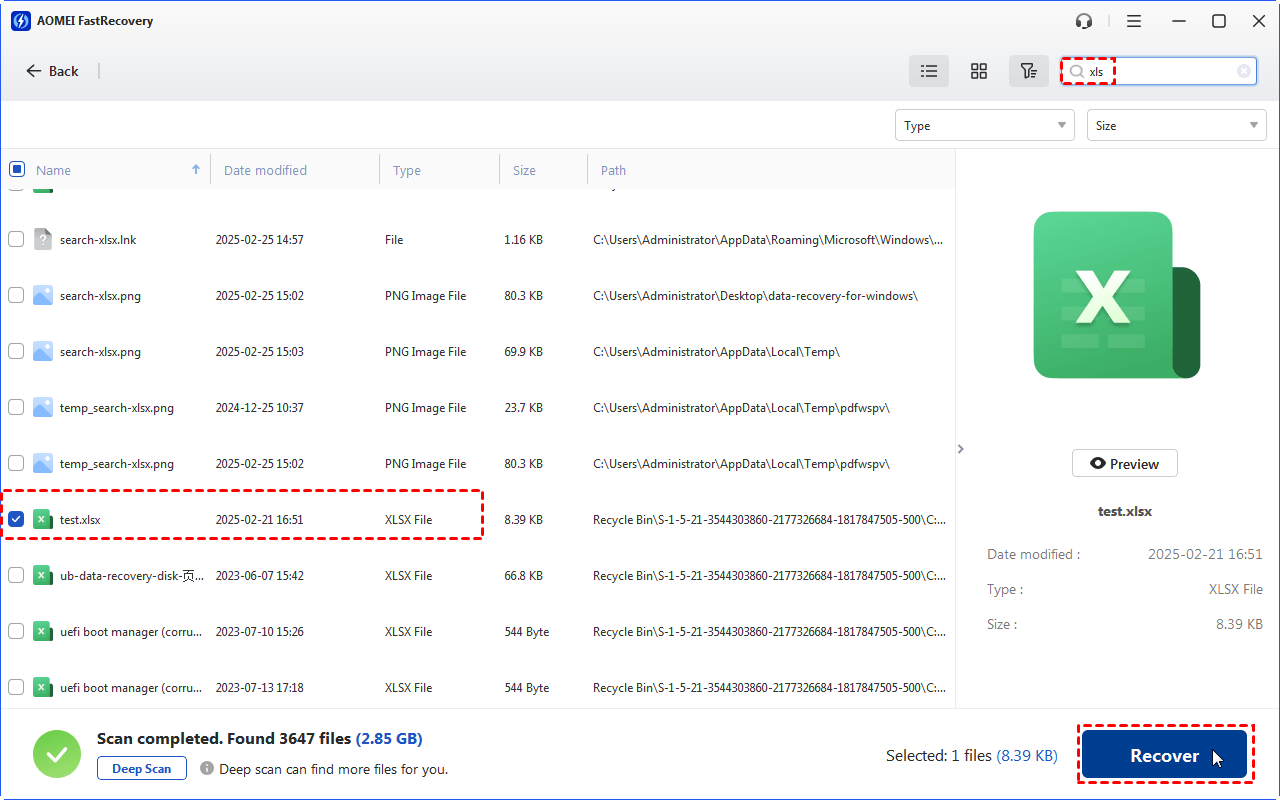Image resolution: width=1280 pixels, height=800 pixels.
Task: Click the 23.7 KB size cell
Action: [x=524, y=408]
